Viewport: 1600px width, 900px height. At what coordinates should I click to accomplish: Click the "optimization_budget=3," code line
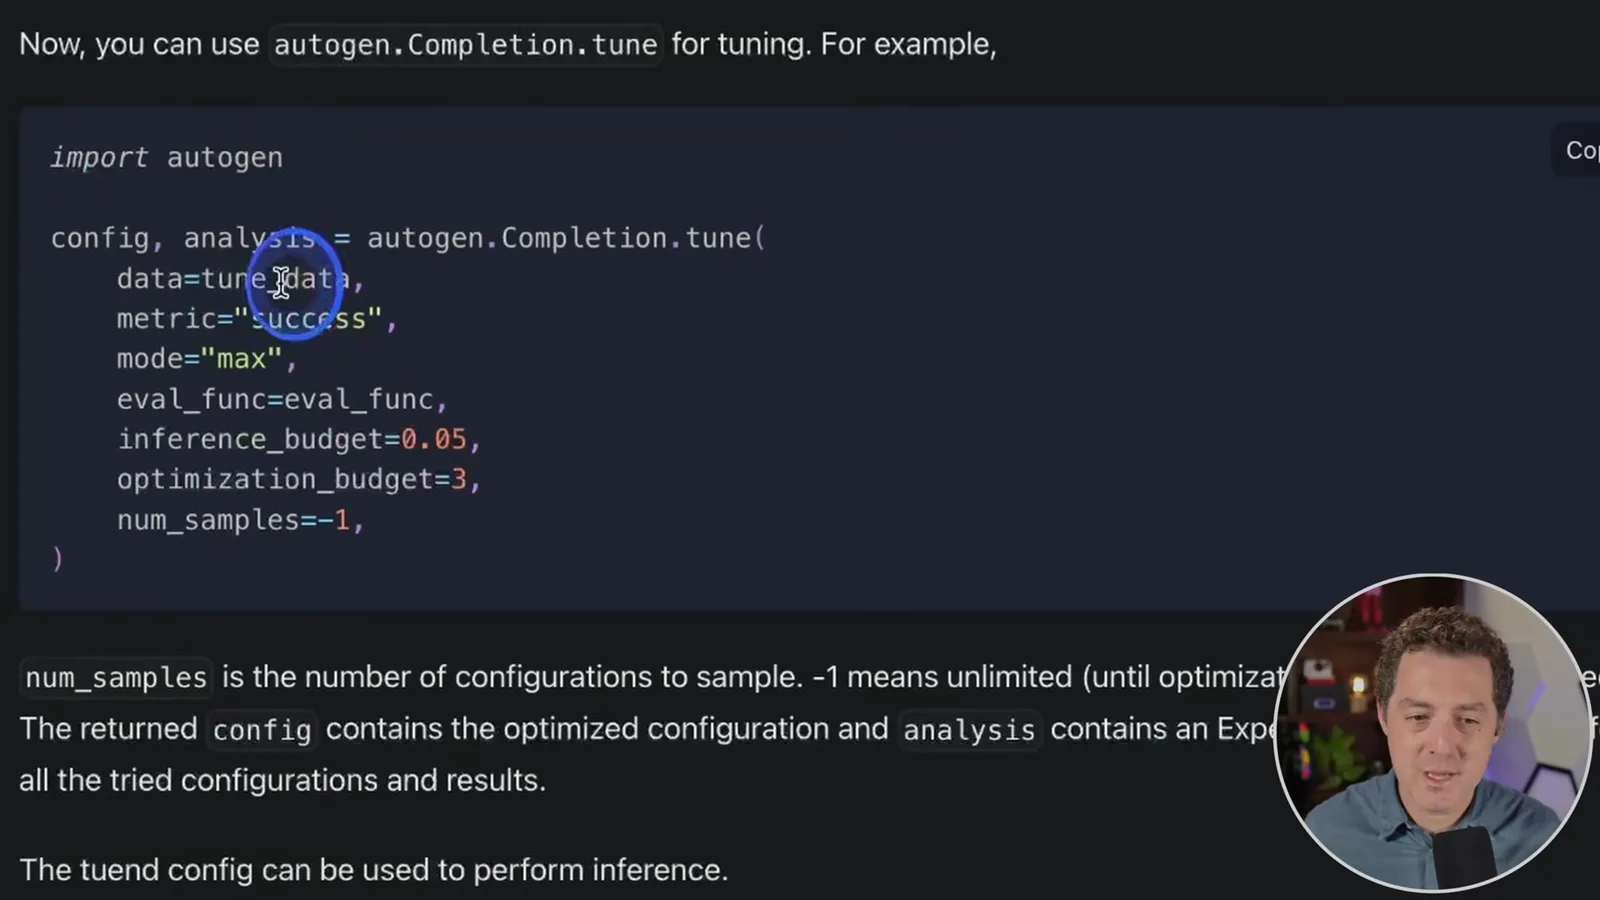pyautogui.click(x=299, y=479)
